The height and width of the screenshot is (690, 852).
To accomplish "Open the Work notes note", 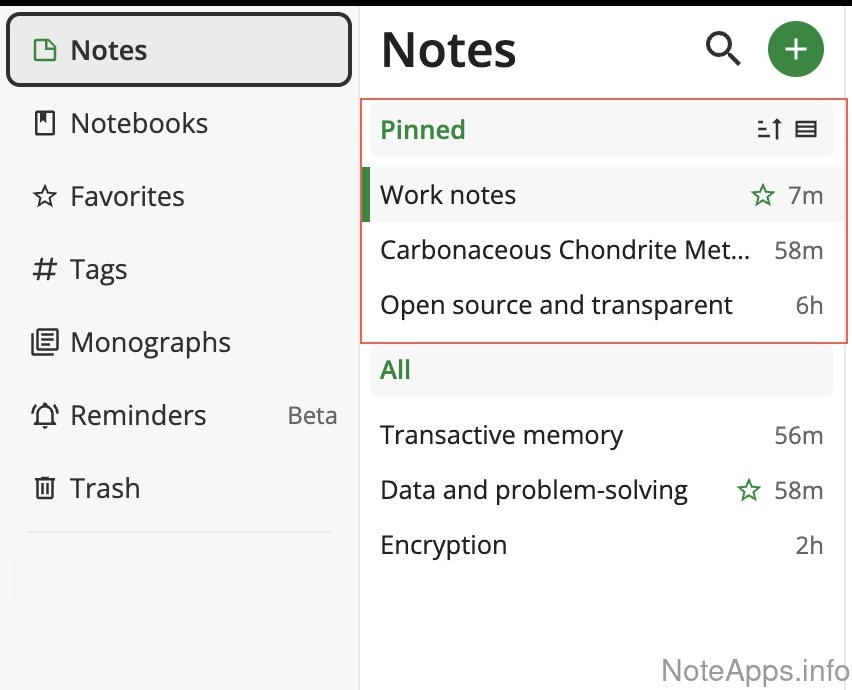I will (x=448, y=195).
